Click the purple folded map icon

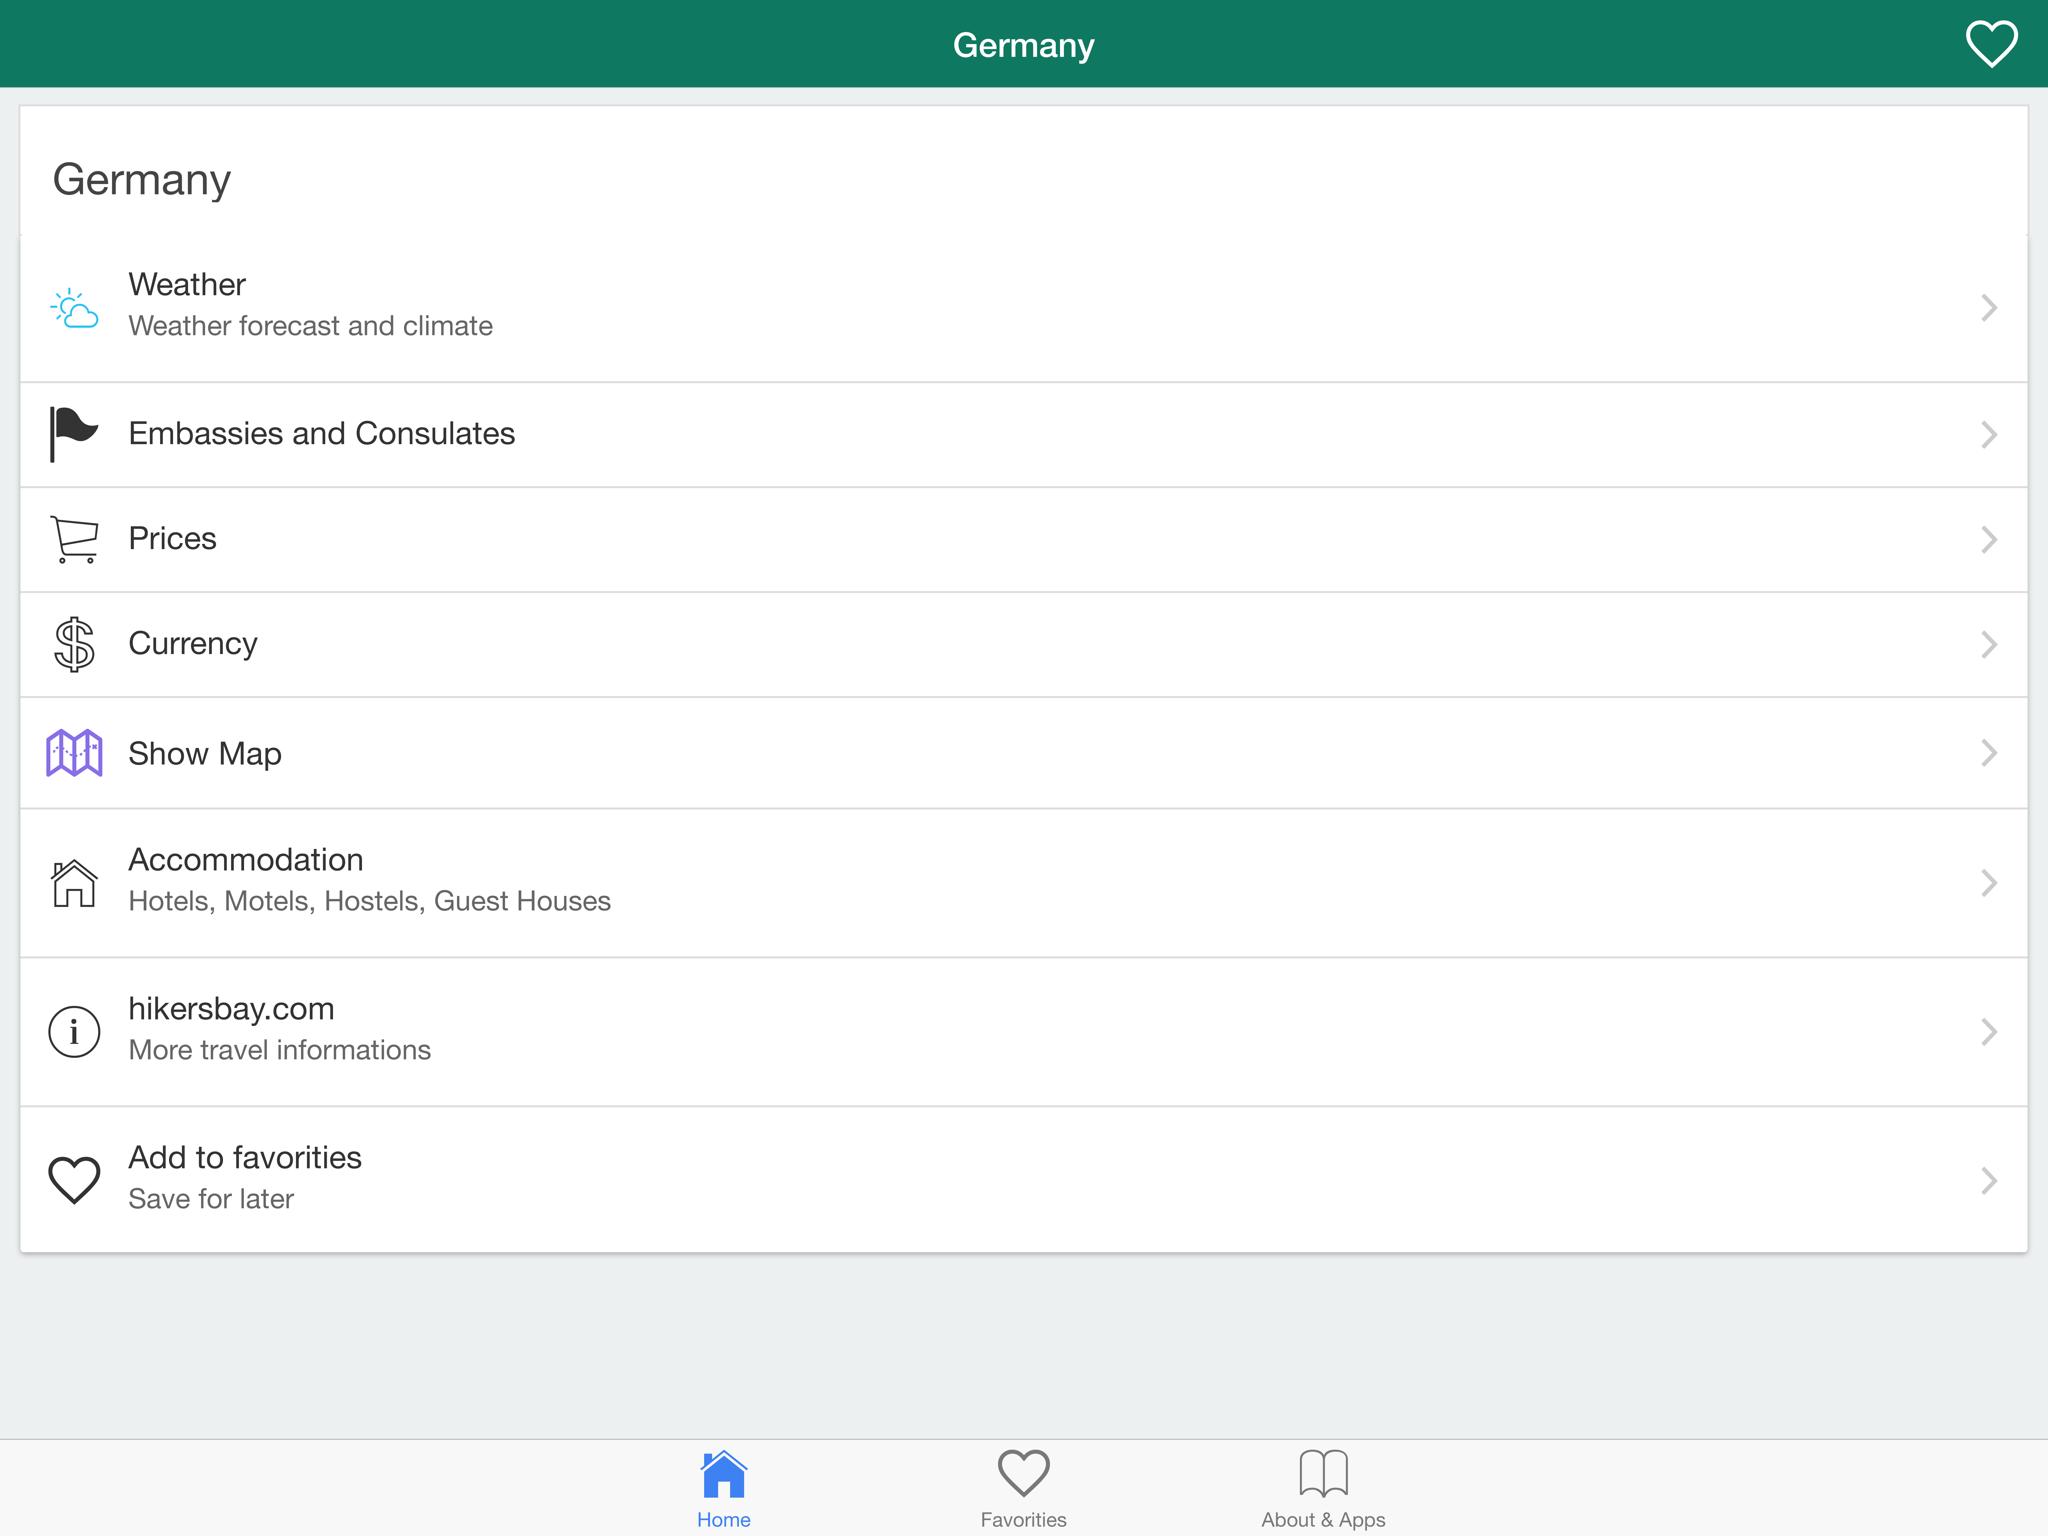pos(74,752)
